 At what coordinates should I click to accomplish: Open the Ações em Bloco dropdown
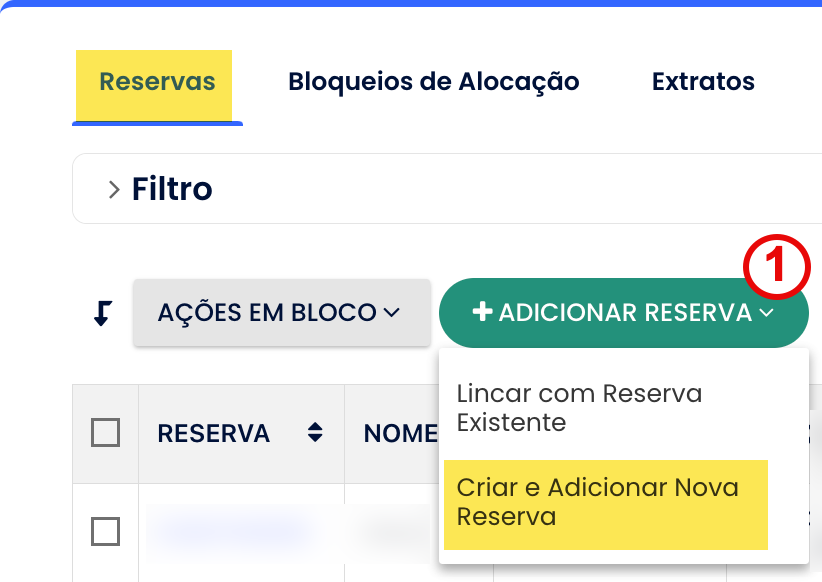[x=280, y=313]
